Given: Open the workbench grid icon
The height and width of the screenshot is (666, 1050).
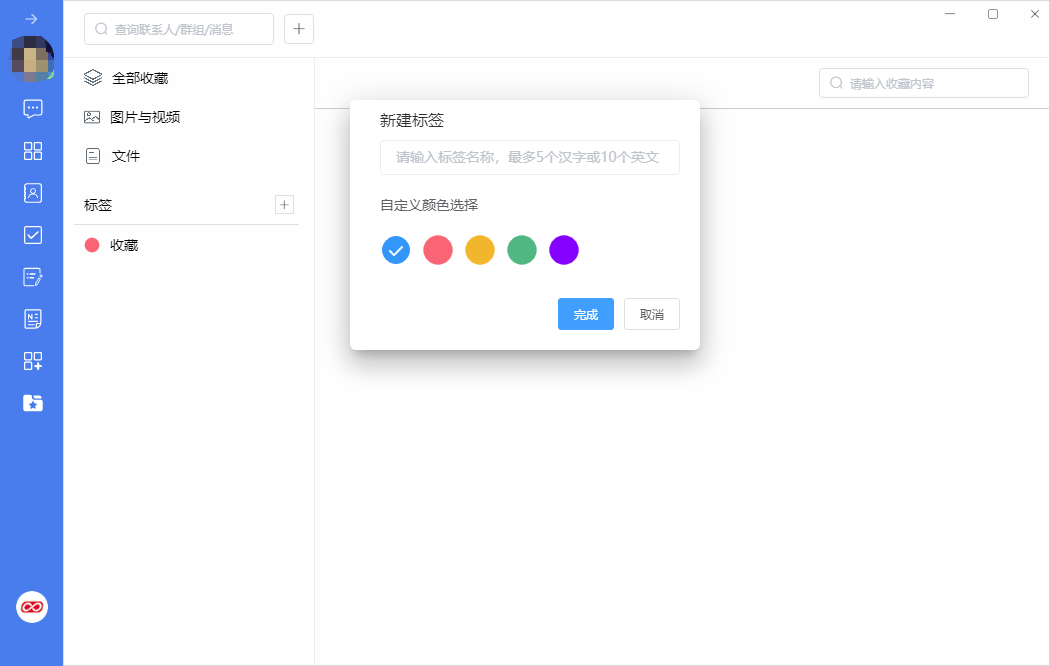Looking at the screenshot, I should click(32, 151).
